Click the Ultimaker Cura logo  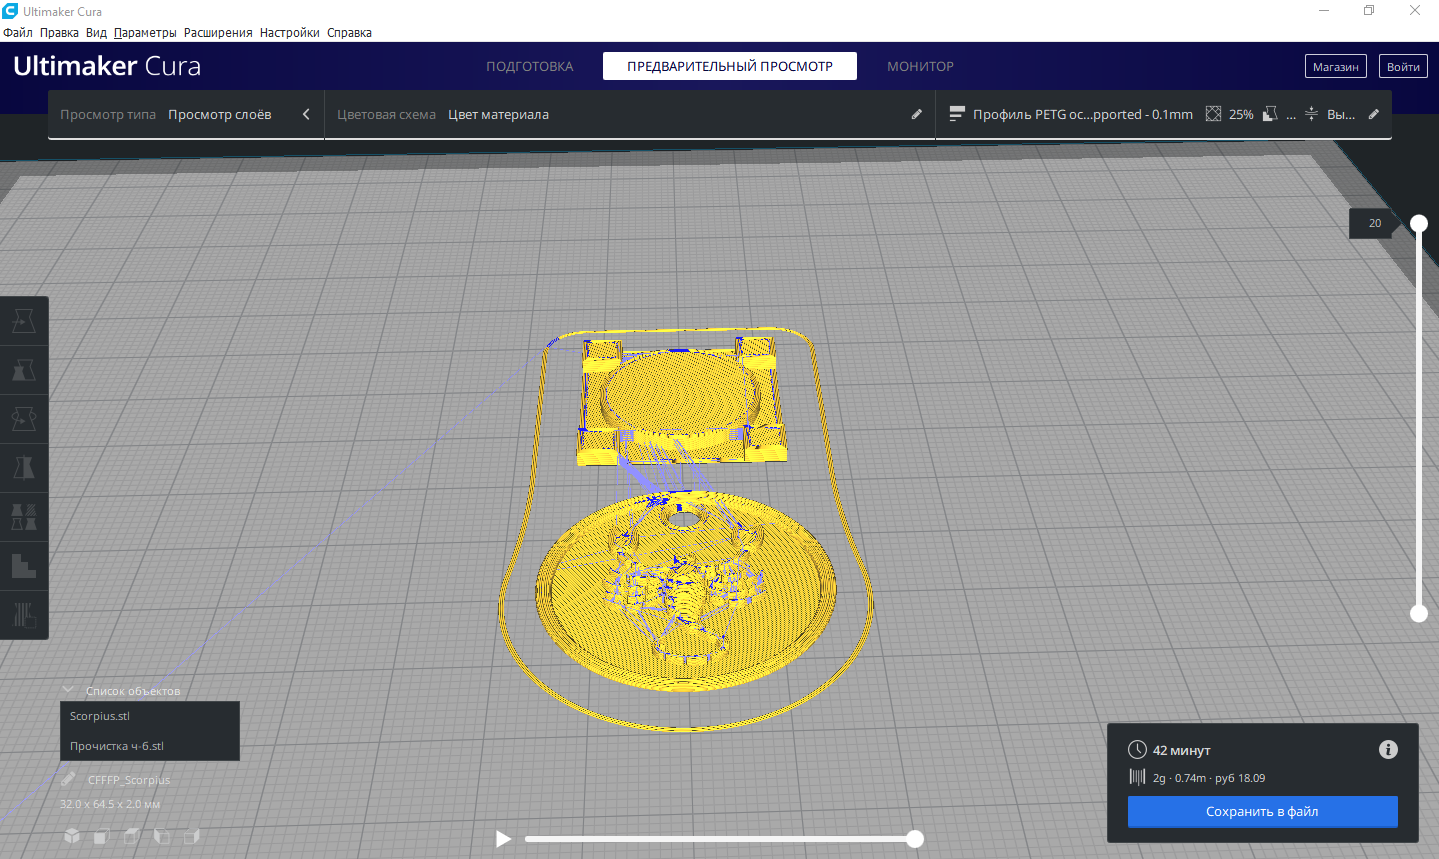107,66
